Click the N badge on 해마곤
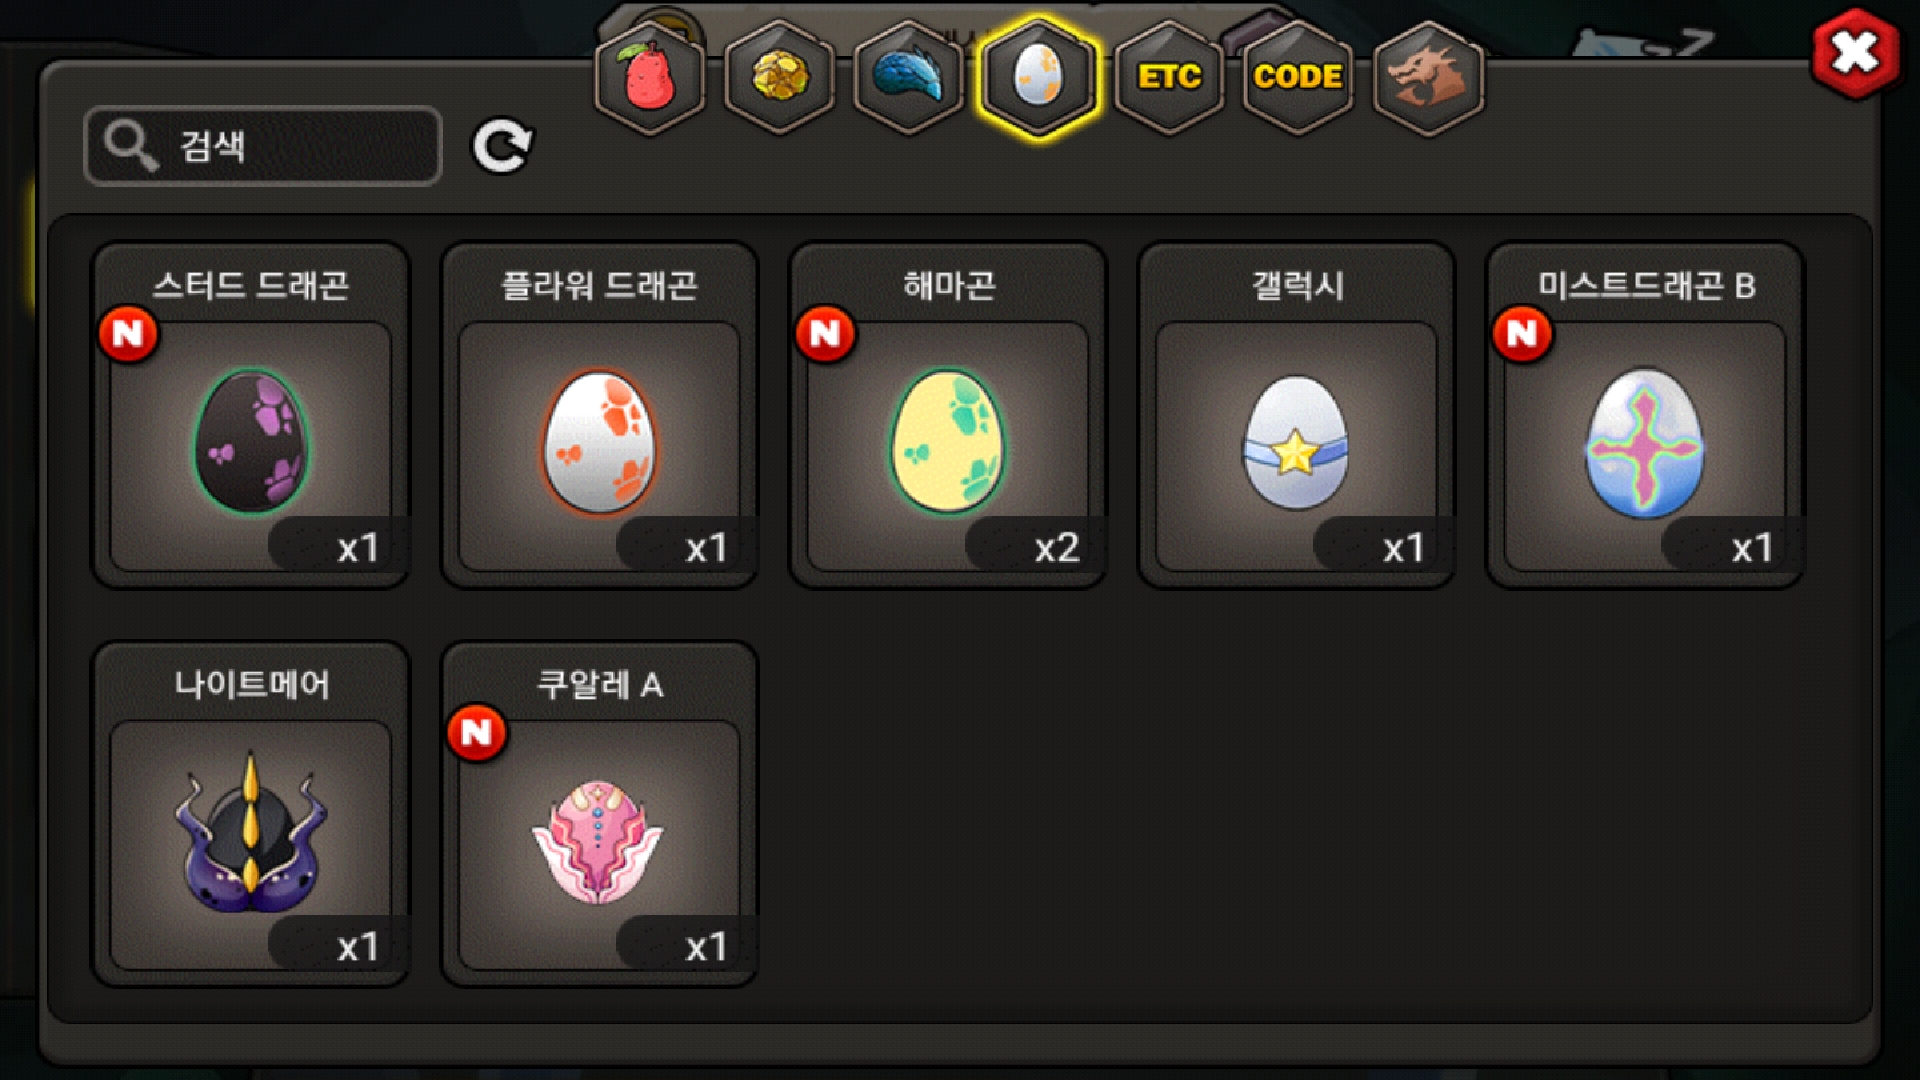This screenshot has width=1920, height=1080. pyautogui.click(x=825, y=334)
